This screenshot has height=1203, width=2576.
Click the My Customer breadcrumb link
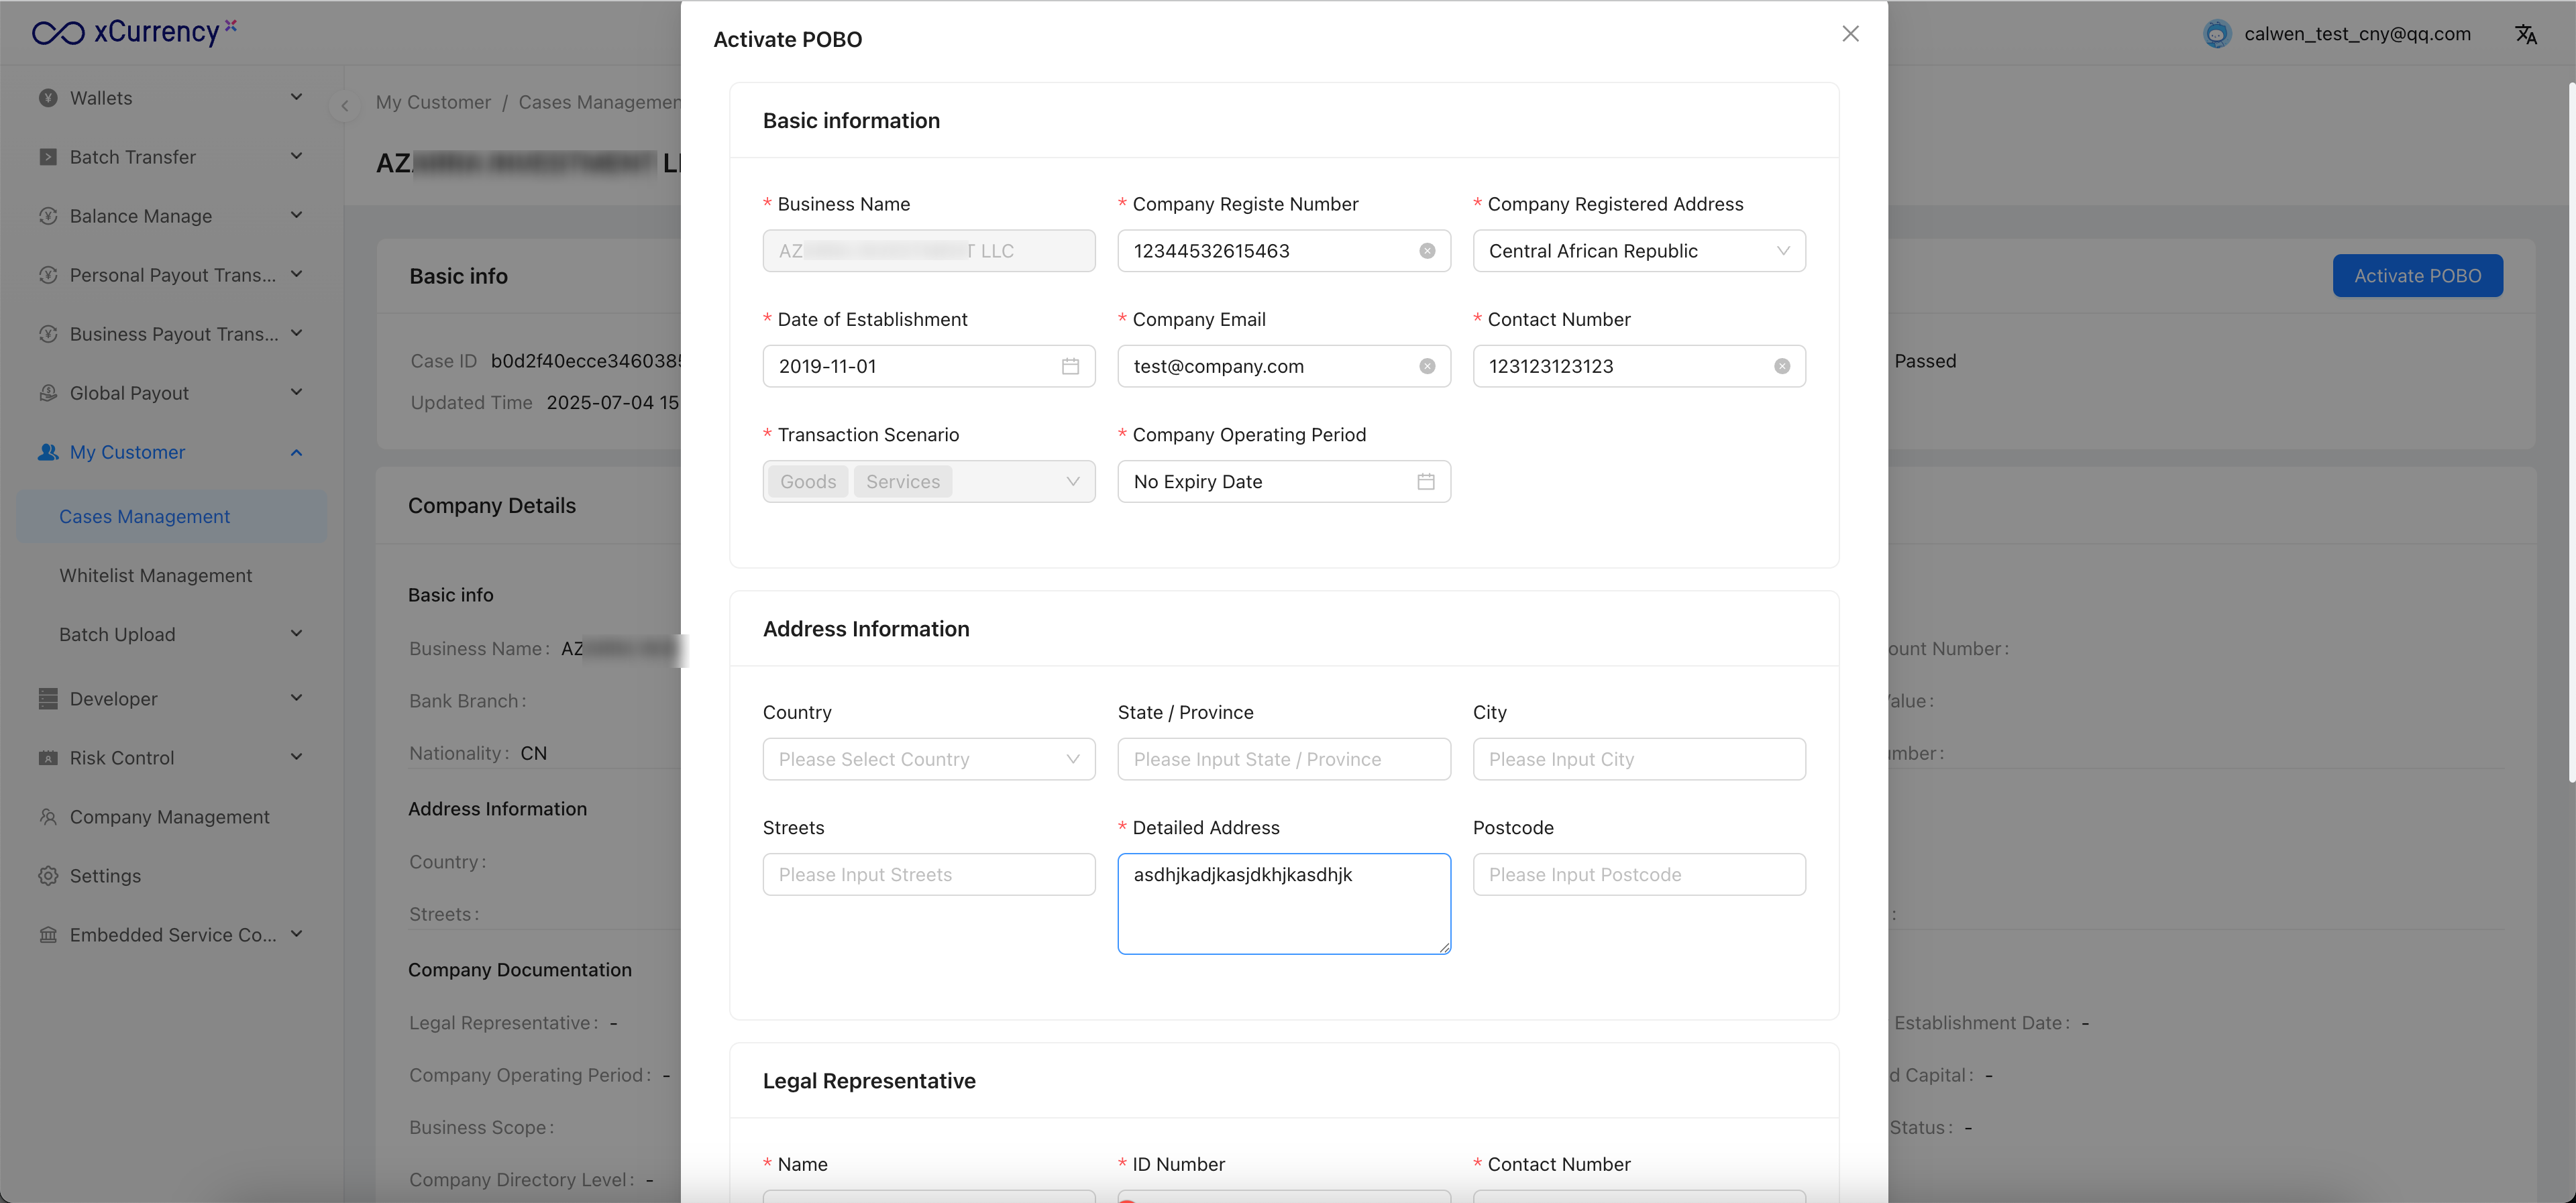point(433,102)
